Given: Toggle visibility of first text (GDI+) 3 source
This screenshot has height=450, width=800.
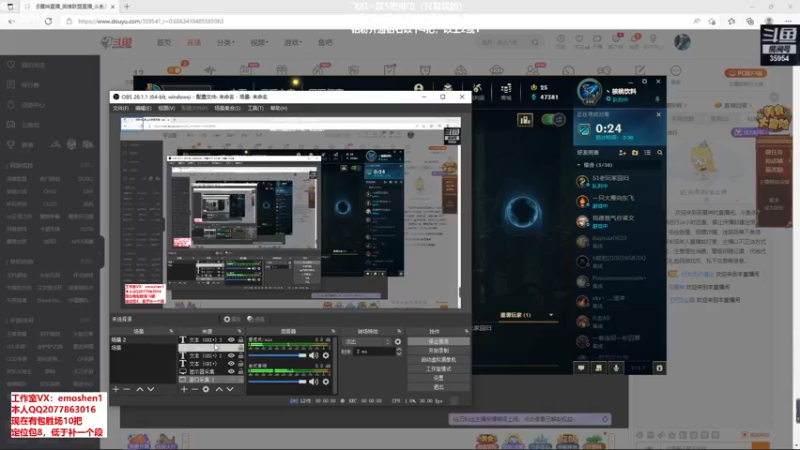Looking at the screenshot, I should [x=231, y=340].
